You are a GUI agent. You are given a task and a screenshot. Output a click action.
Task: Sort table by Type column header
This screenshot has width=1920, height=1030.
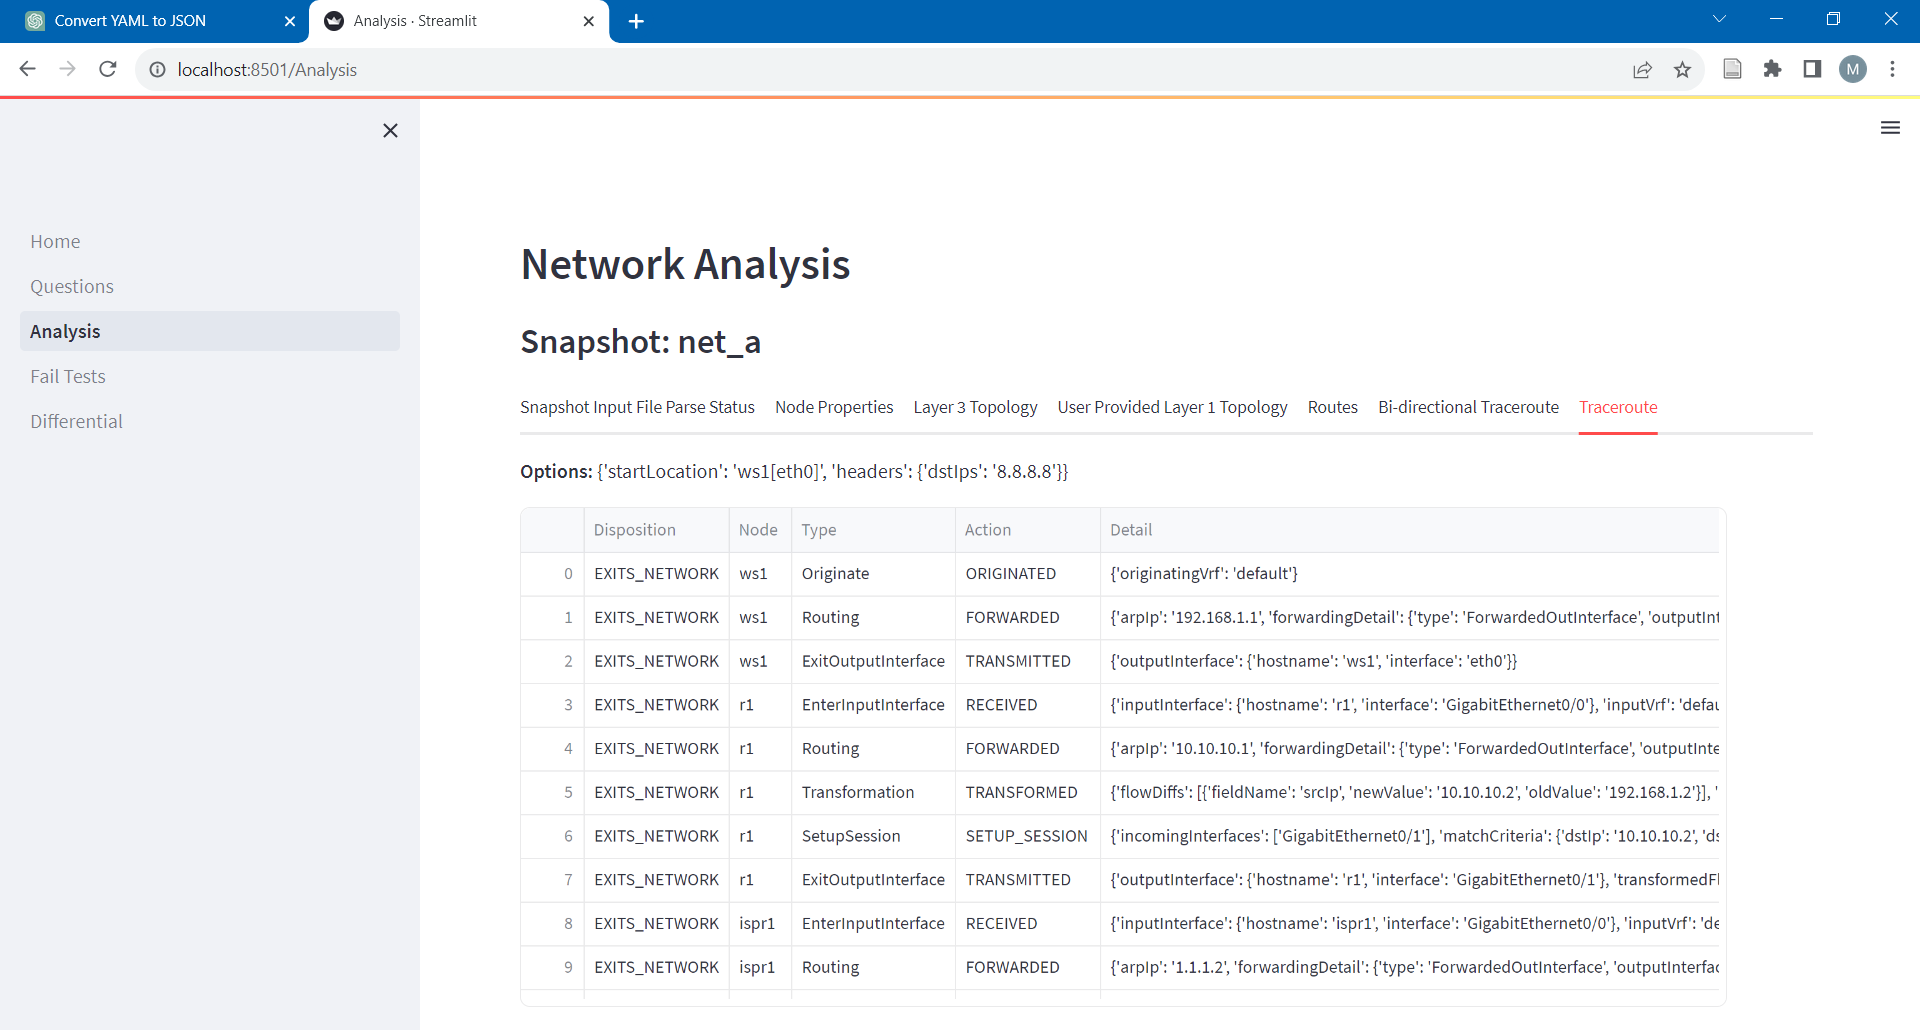point(873,530)
